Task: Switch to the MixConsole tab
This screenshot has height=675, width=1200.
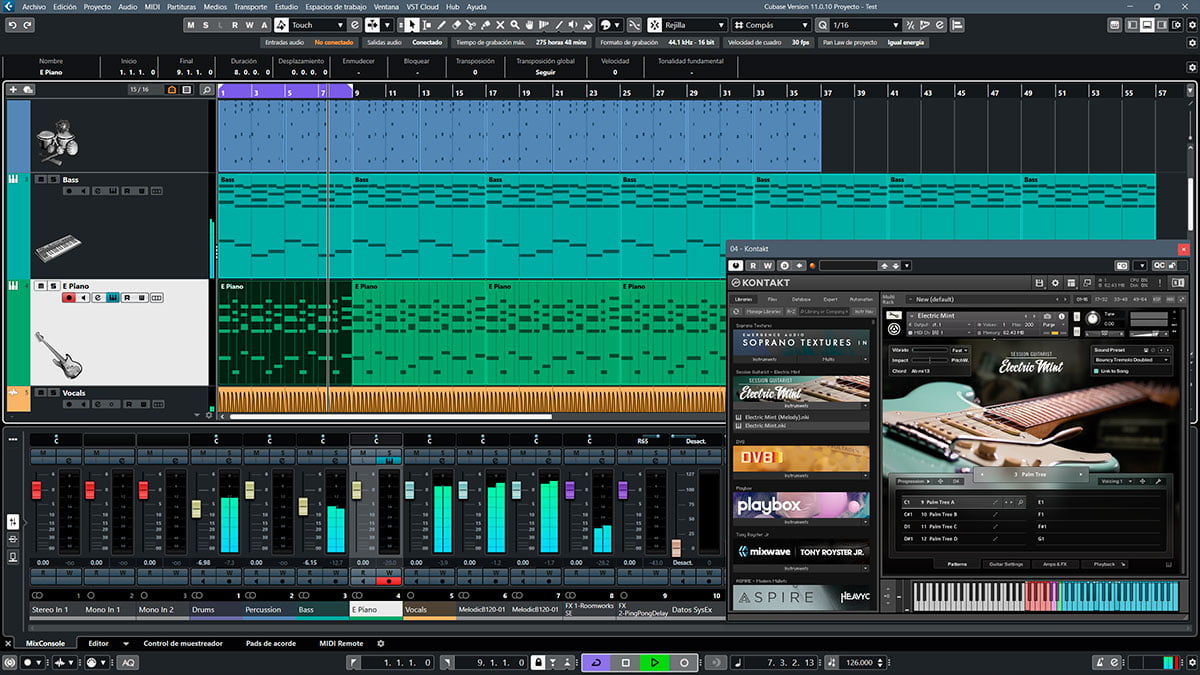Action: pyautogui.click(x=45, y=644)
